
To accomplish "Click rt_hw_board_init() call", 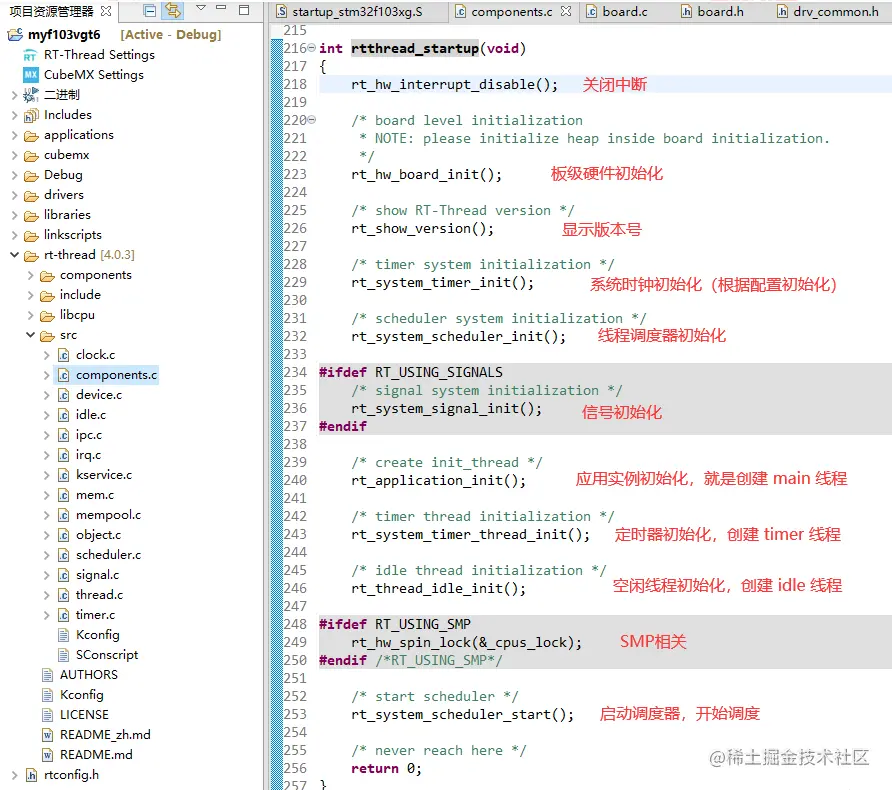I will [x=427, y=174].
